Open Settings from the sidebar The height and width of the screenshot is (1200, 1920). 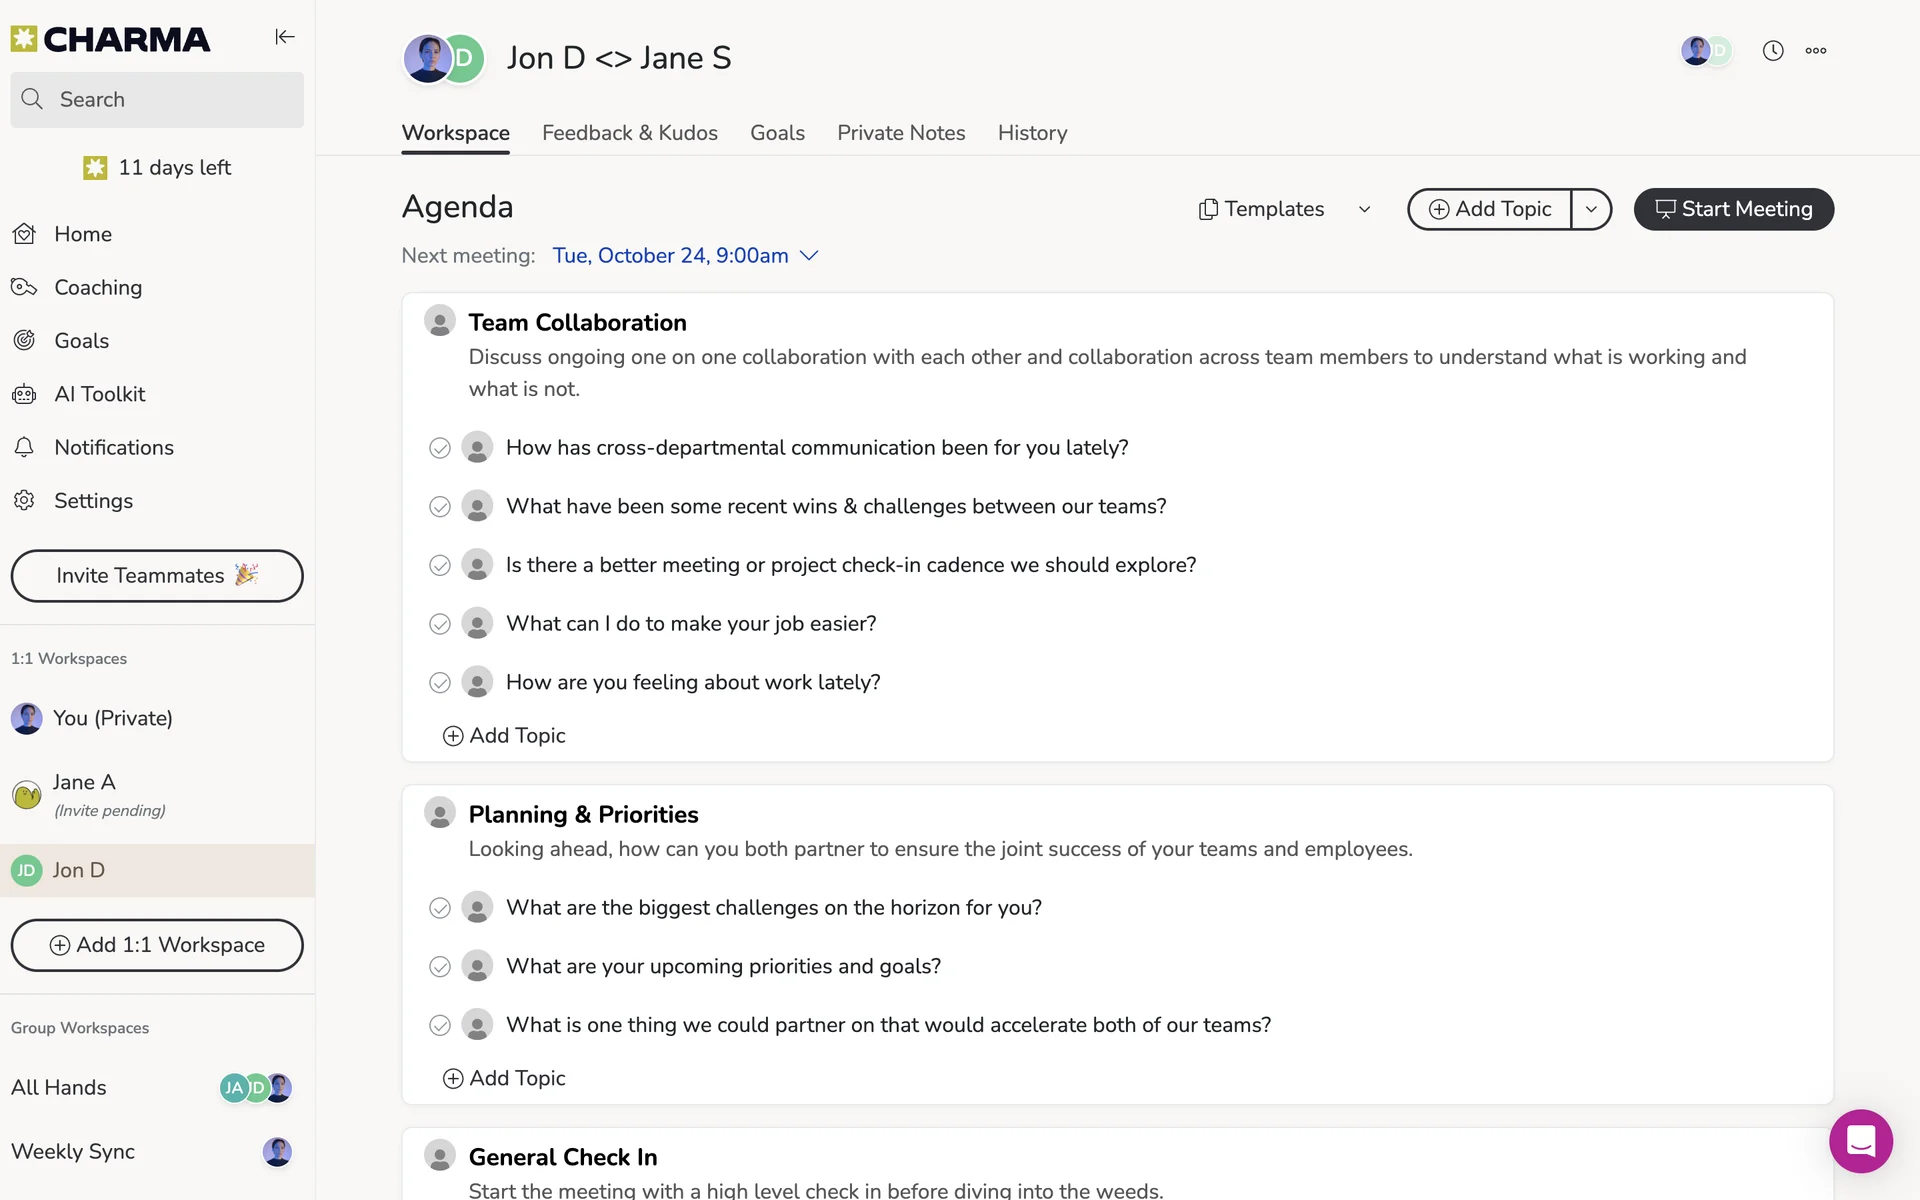point(93,501)
